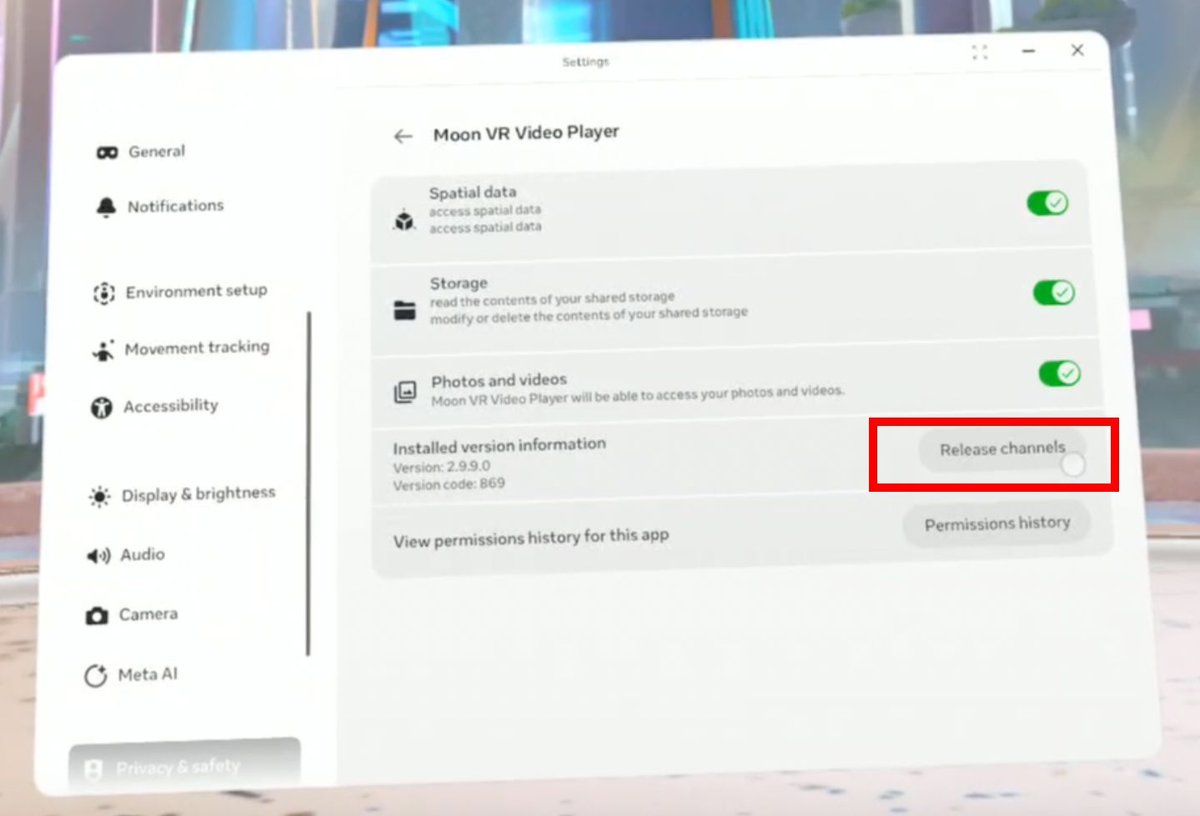Open General settings headset icon
The image size is (1200, 816).
pos(107,153)
